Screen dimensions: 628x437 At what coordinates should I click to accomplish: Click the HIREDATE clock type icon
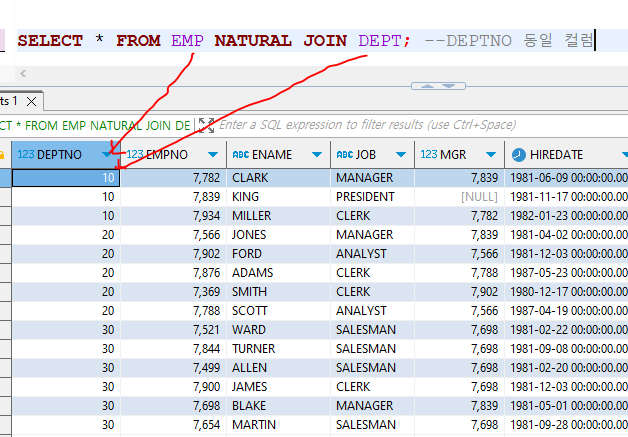coord(519,155)
